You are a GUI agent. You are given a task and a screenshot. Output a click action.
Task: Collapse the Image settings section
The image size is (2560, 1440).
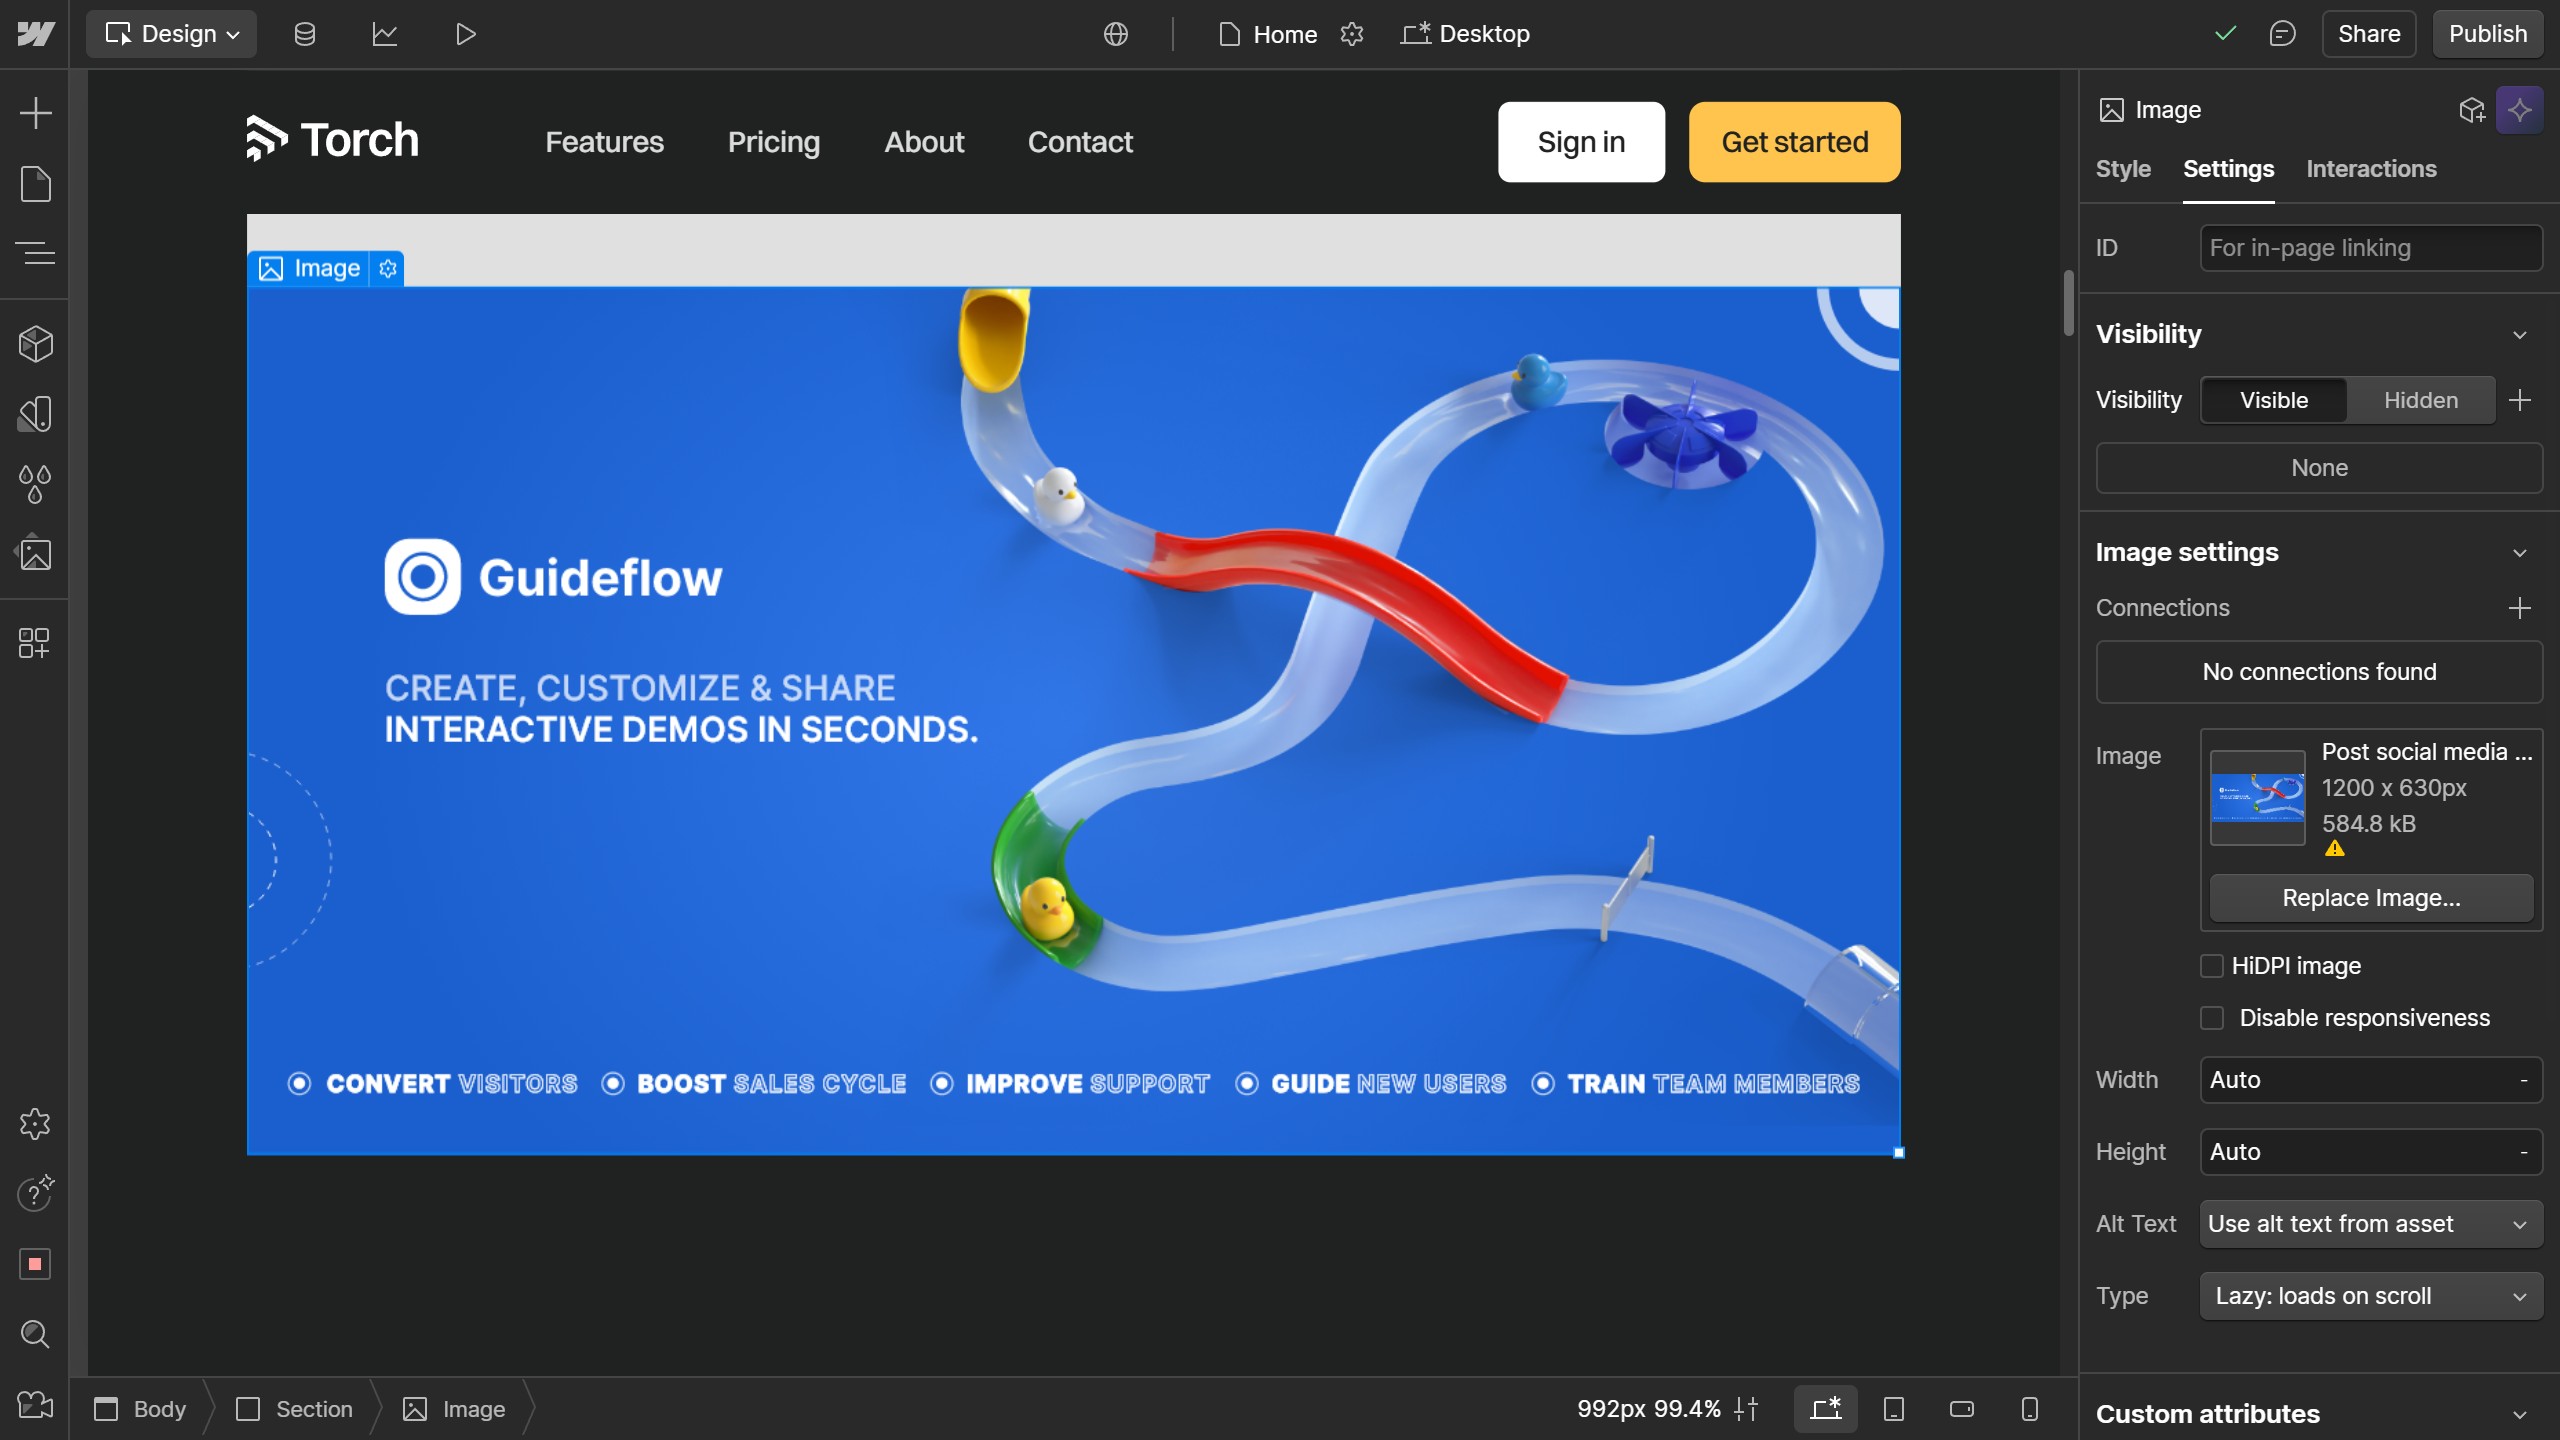(x=2519, y=553)
